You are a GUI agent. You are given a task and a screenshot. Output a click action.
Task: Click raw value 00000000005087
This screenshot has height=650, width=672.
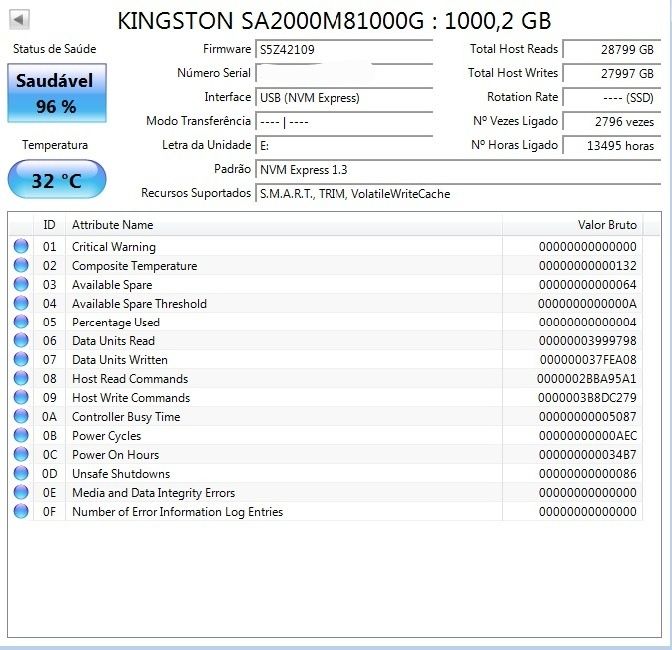(588, 416)
